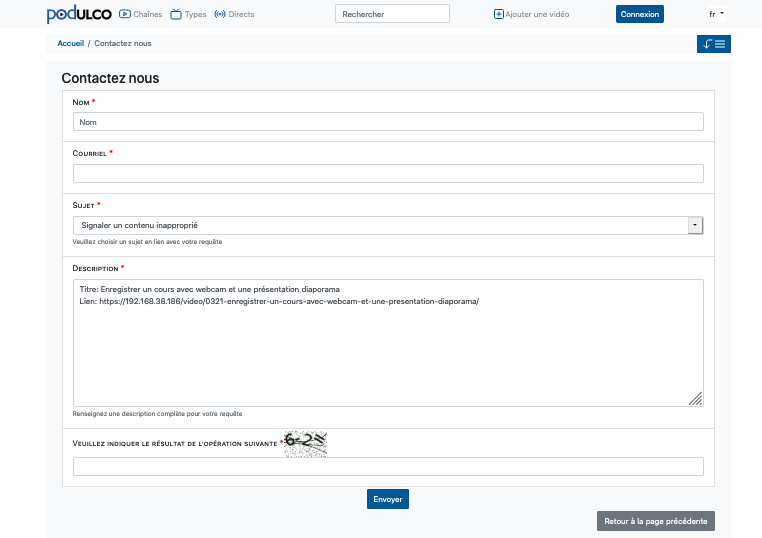Click the Chaînes play icon

(x=125, y=14)
